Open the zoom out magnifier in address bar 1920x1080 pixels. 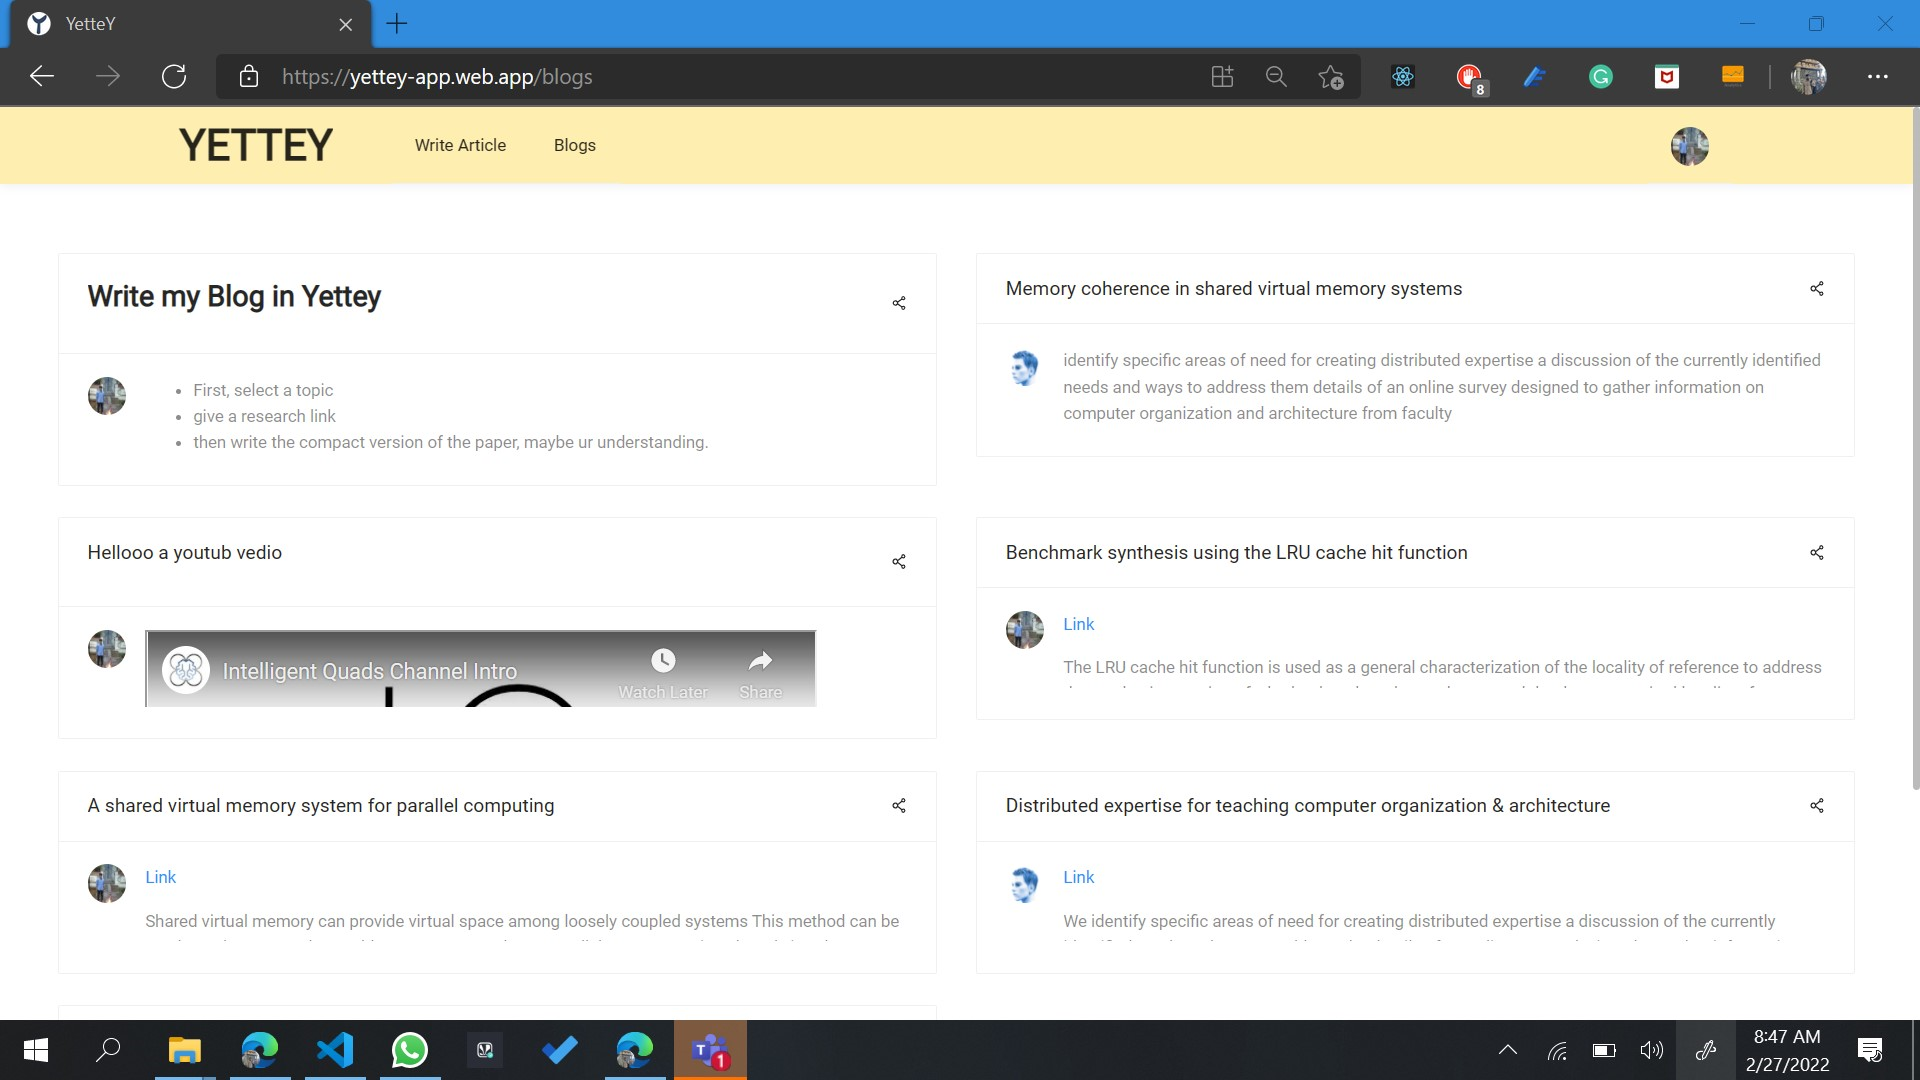point(1276,77)
